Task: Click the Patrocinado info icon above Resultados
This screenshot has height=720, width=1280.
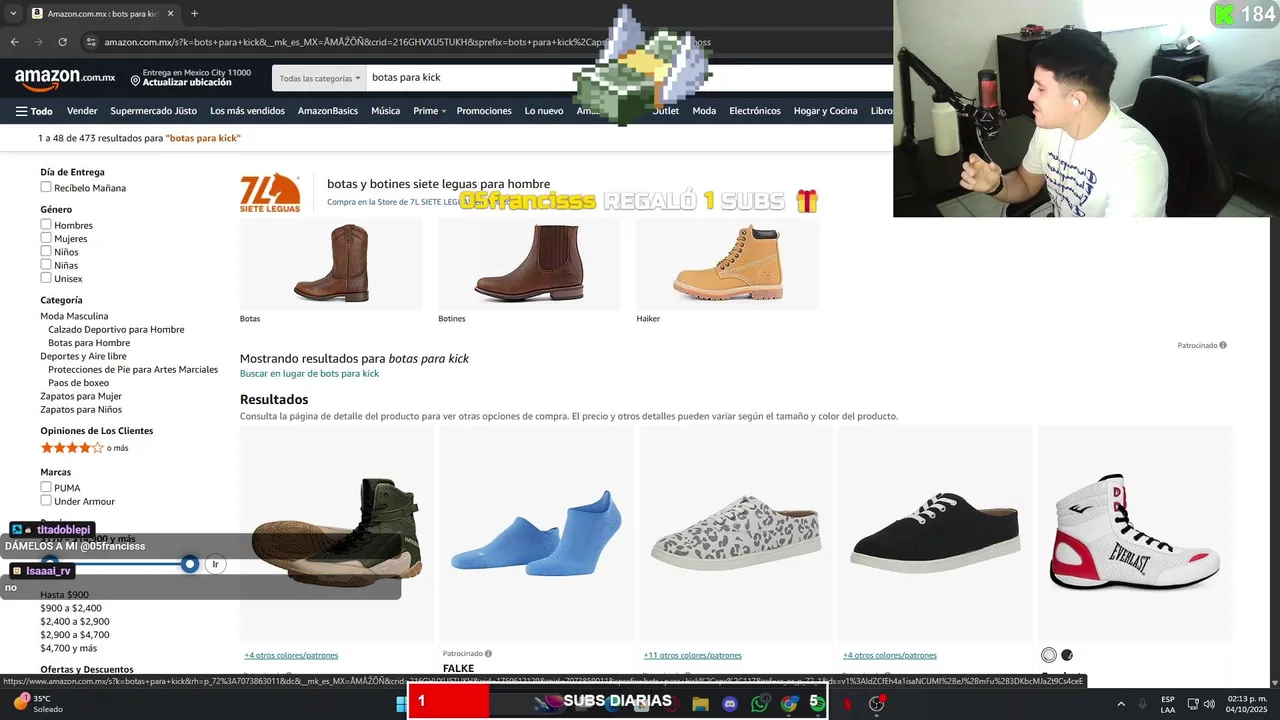Action: pyautogui.click(x=1223, y=345)
